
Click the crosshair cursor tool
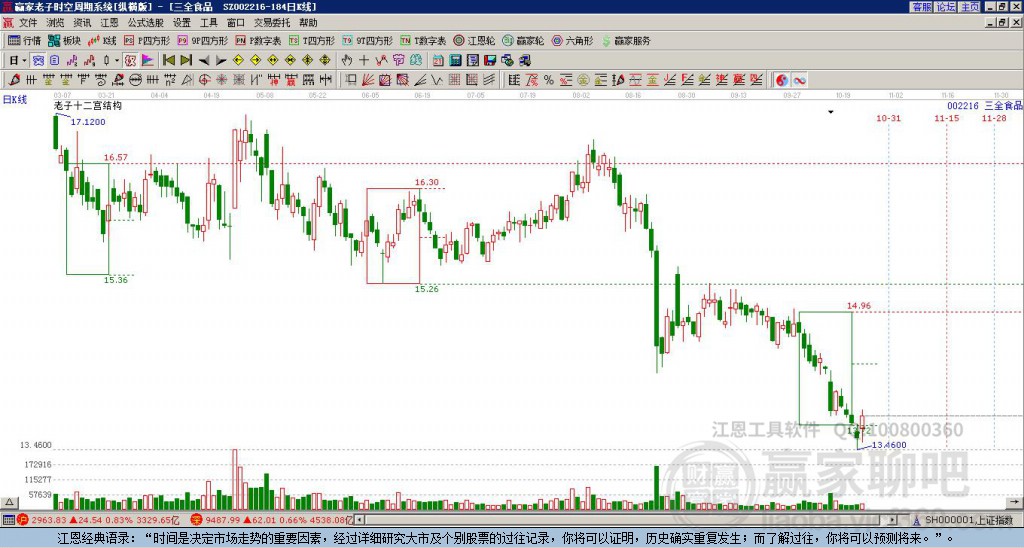tap(364, 60)
